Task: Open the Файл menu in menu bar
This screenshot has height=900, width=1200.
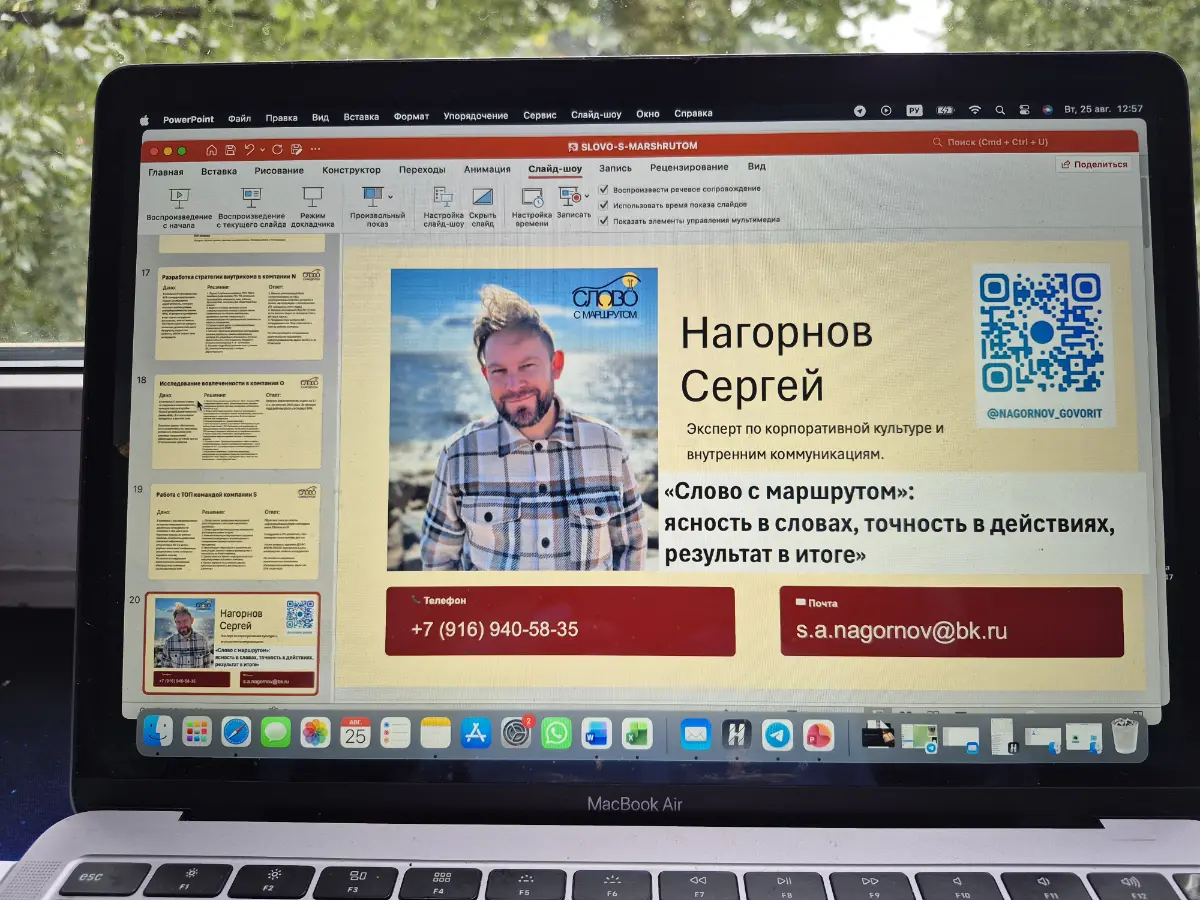Action: tap(239, 118)
